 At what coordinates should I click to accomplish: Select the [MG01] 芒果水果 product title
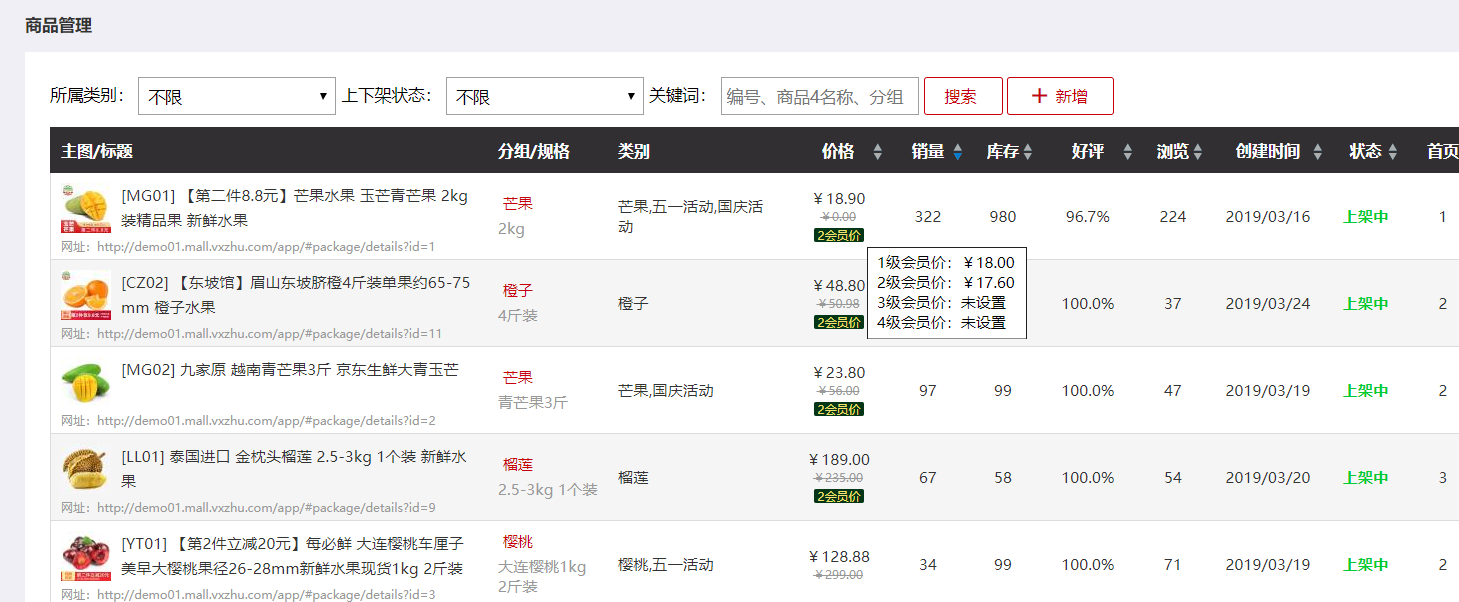click(x=294, y=208)
